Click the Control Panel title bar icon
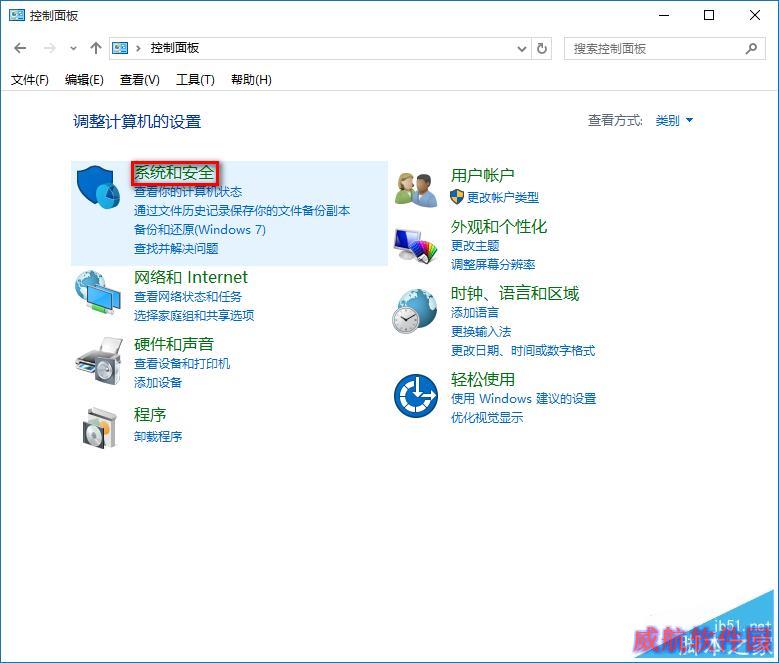The height and width of the screenshot is (663, 779). pyautogui.click(x=17, y=15)
